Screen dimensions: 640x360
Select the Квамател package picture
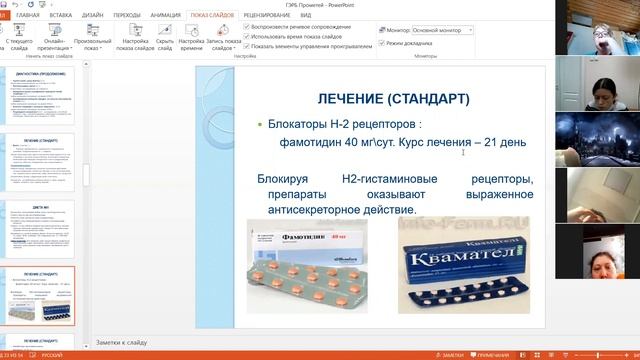pos(464,265)
